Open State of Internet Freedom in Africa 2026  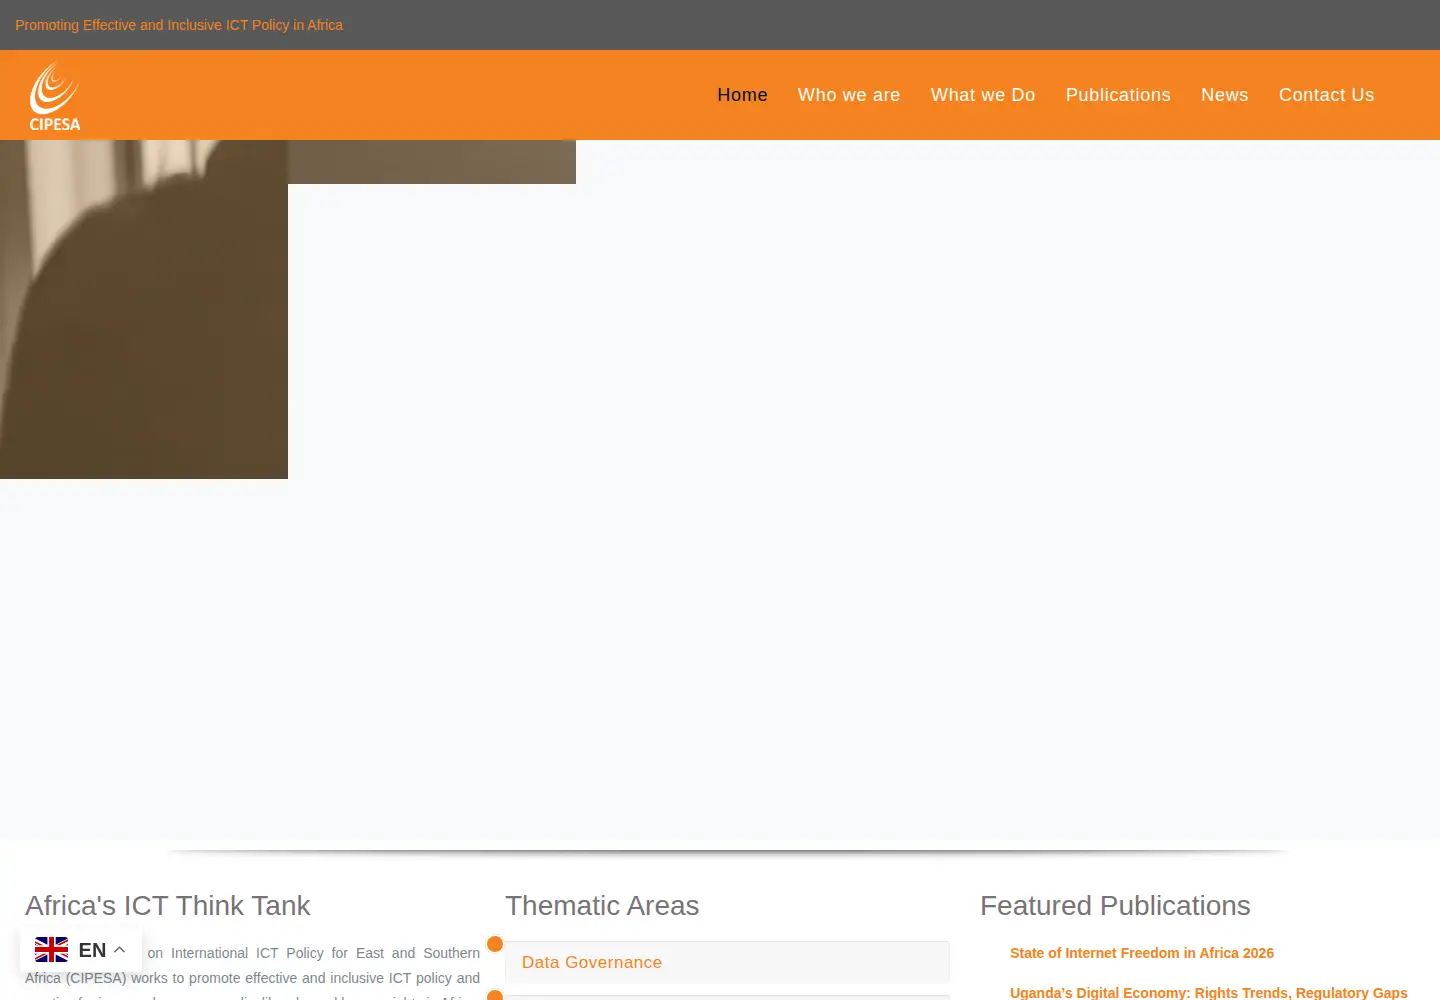pos(1142,953)
